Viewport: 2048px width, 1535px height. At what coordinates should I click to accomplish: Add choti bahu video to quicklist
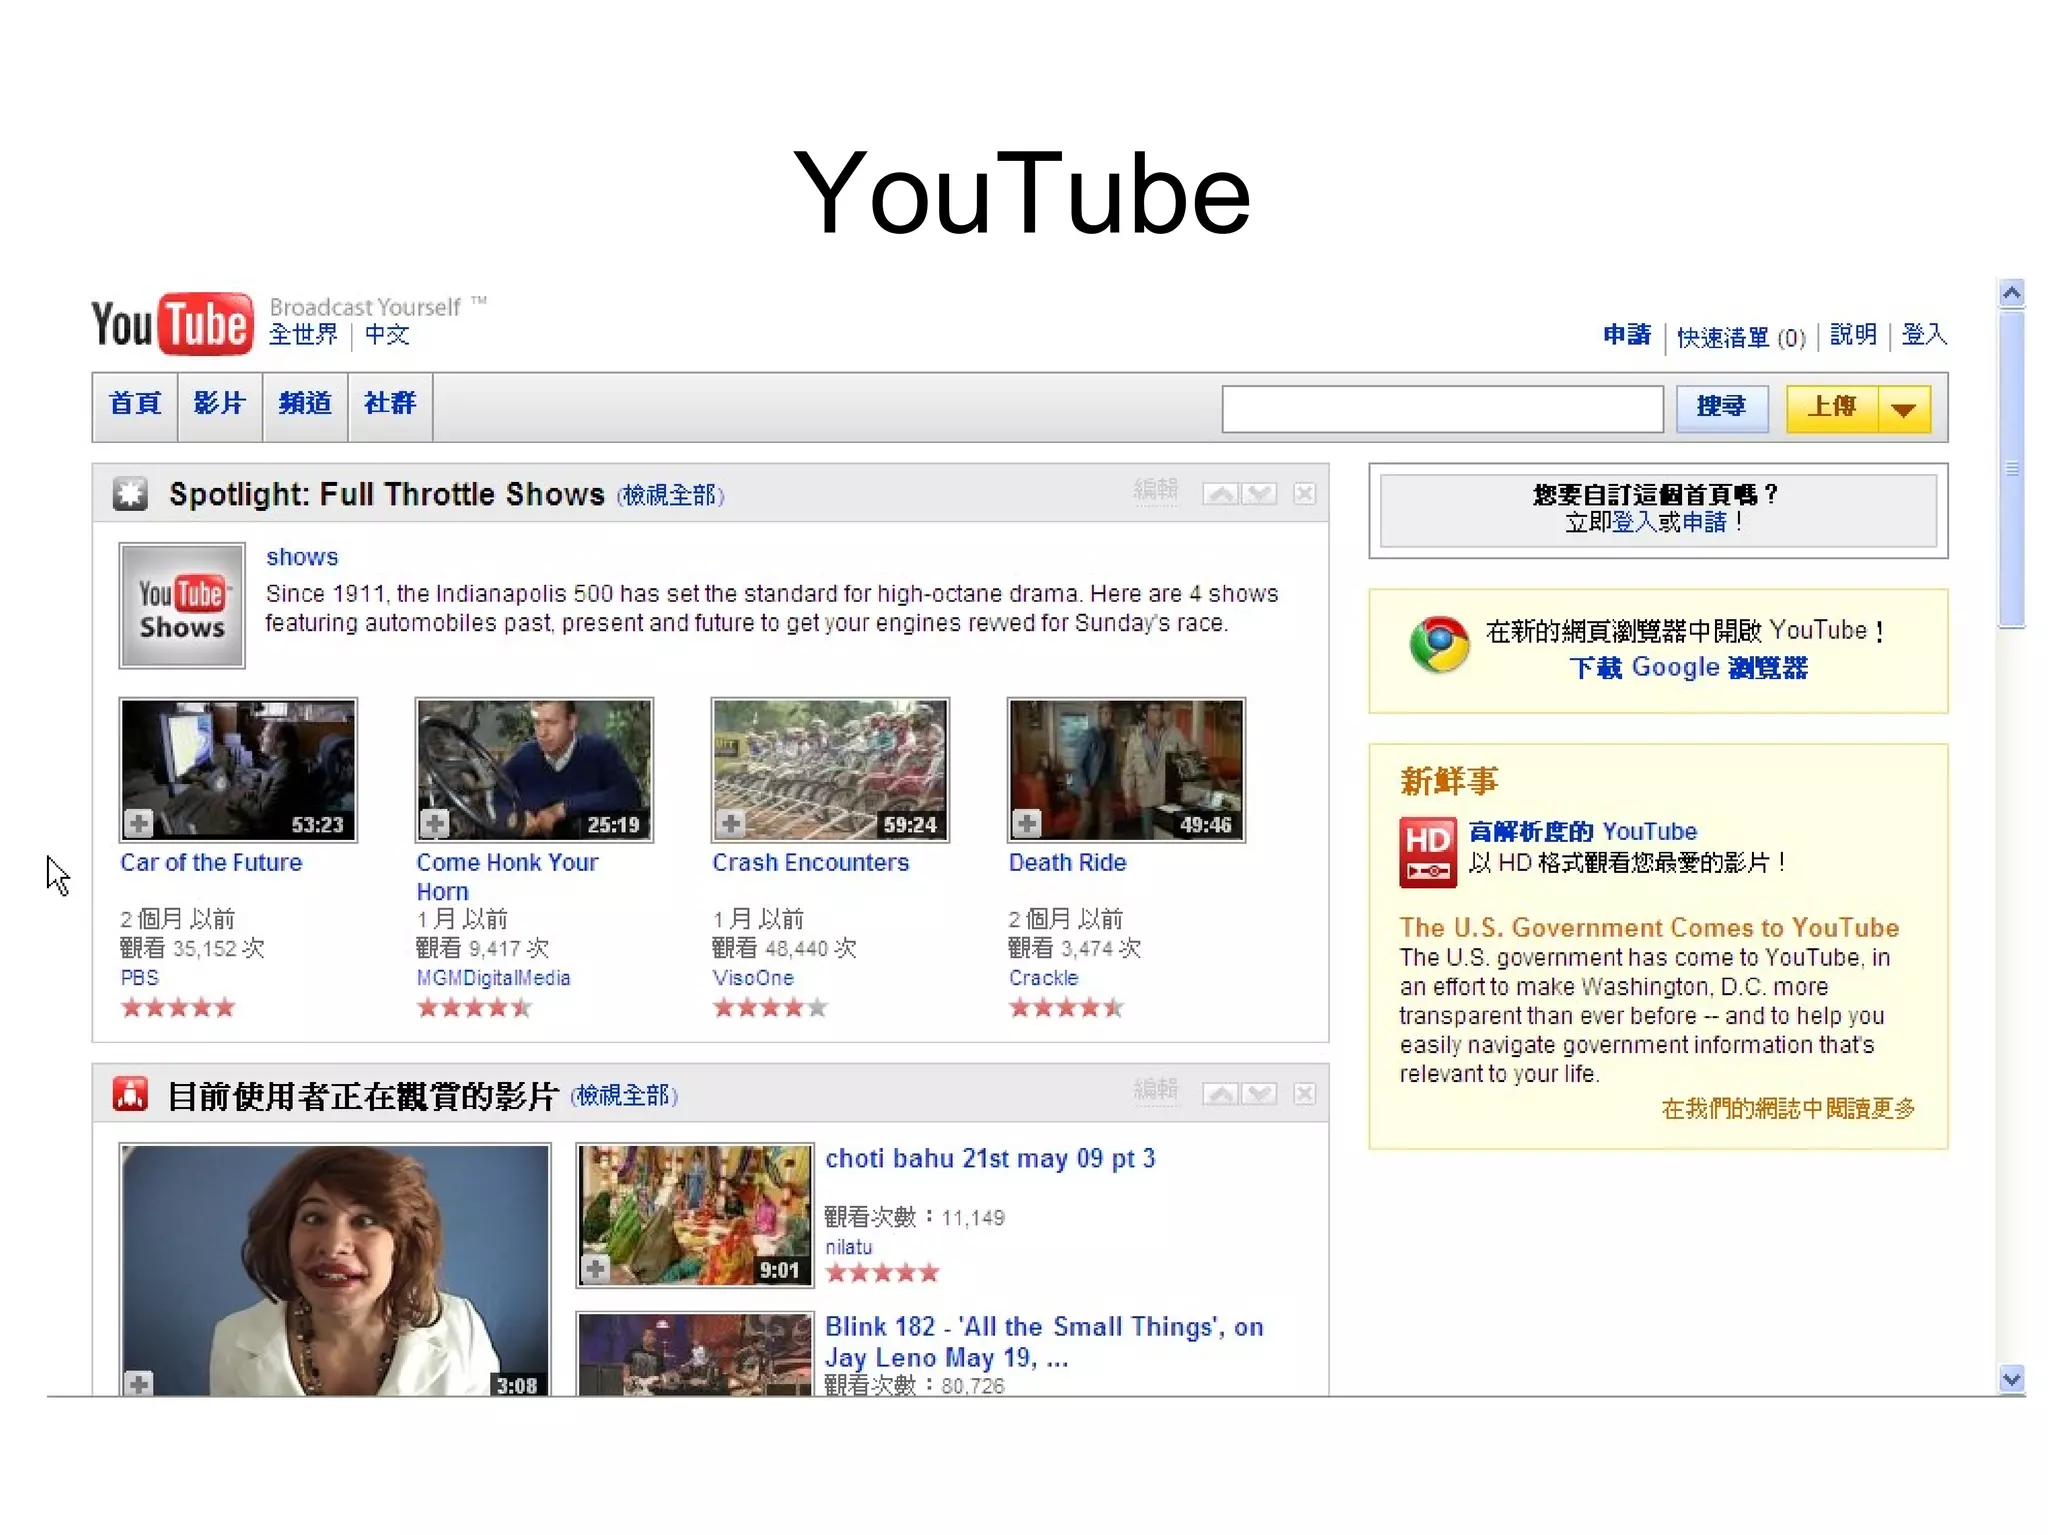point(596,1270)
